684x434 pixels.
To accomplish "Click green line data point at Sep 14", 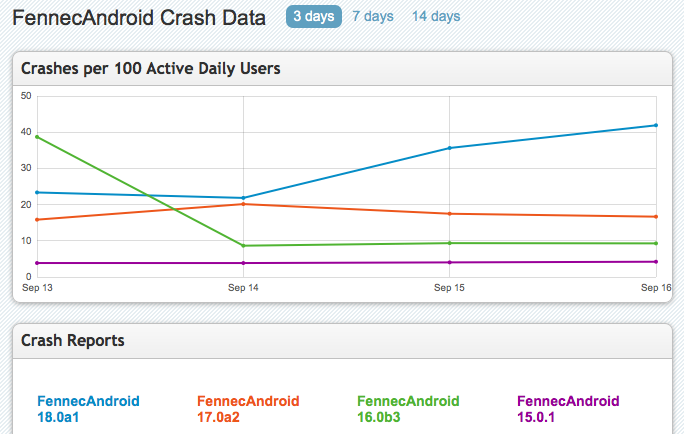I will click(x=244, y=246).
